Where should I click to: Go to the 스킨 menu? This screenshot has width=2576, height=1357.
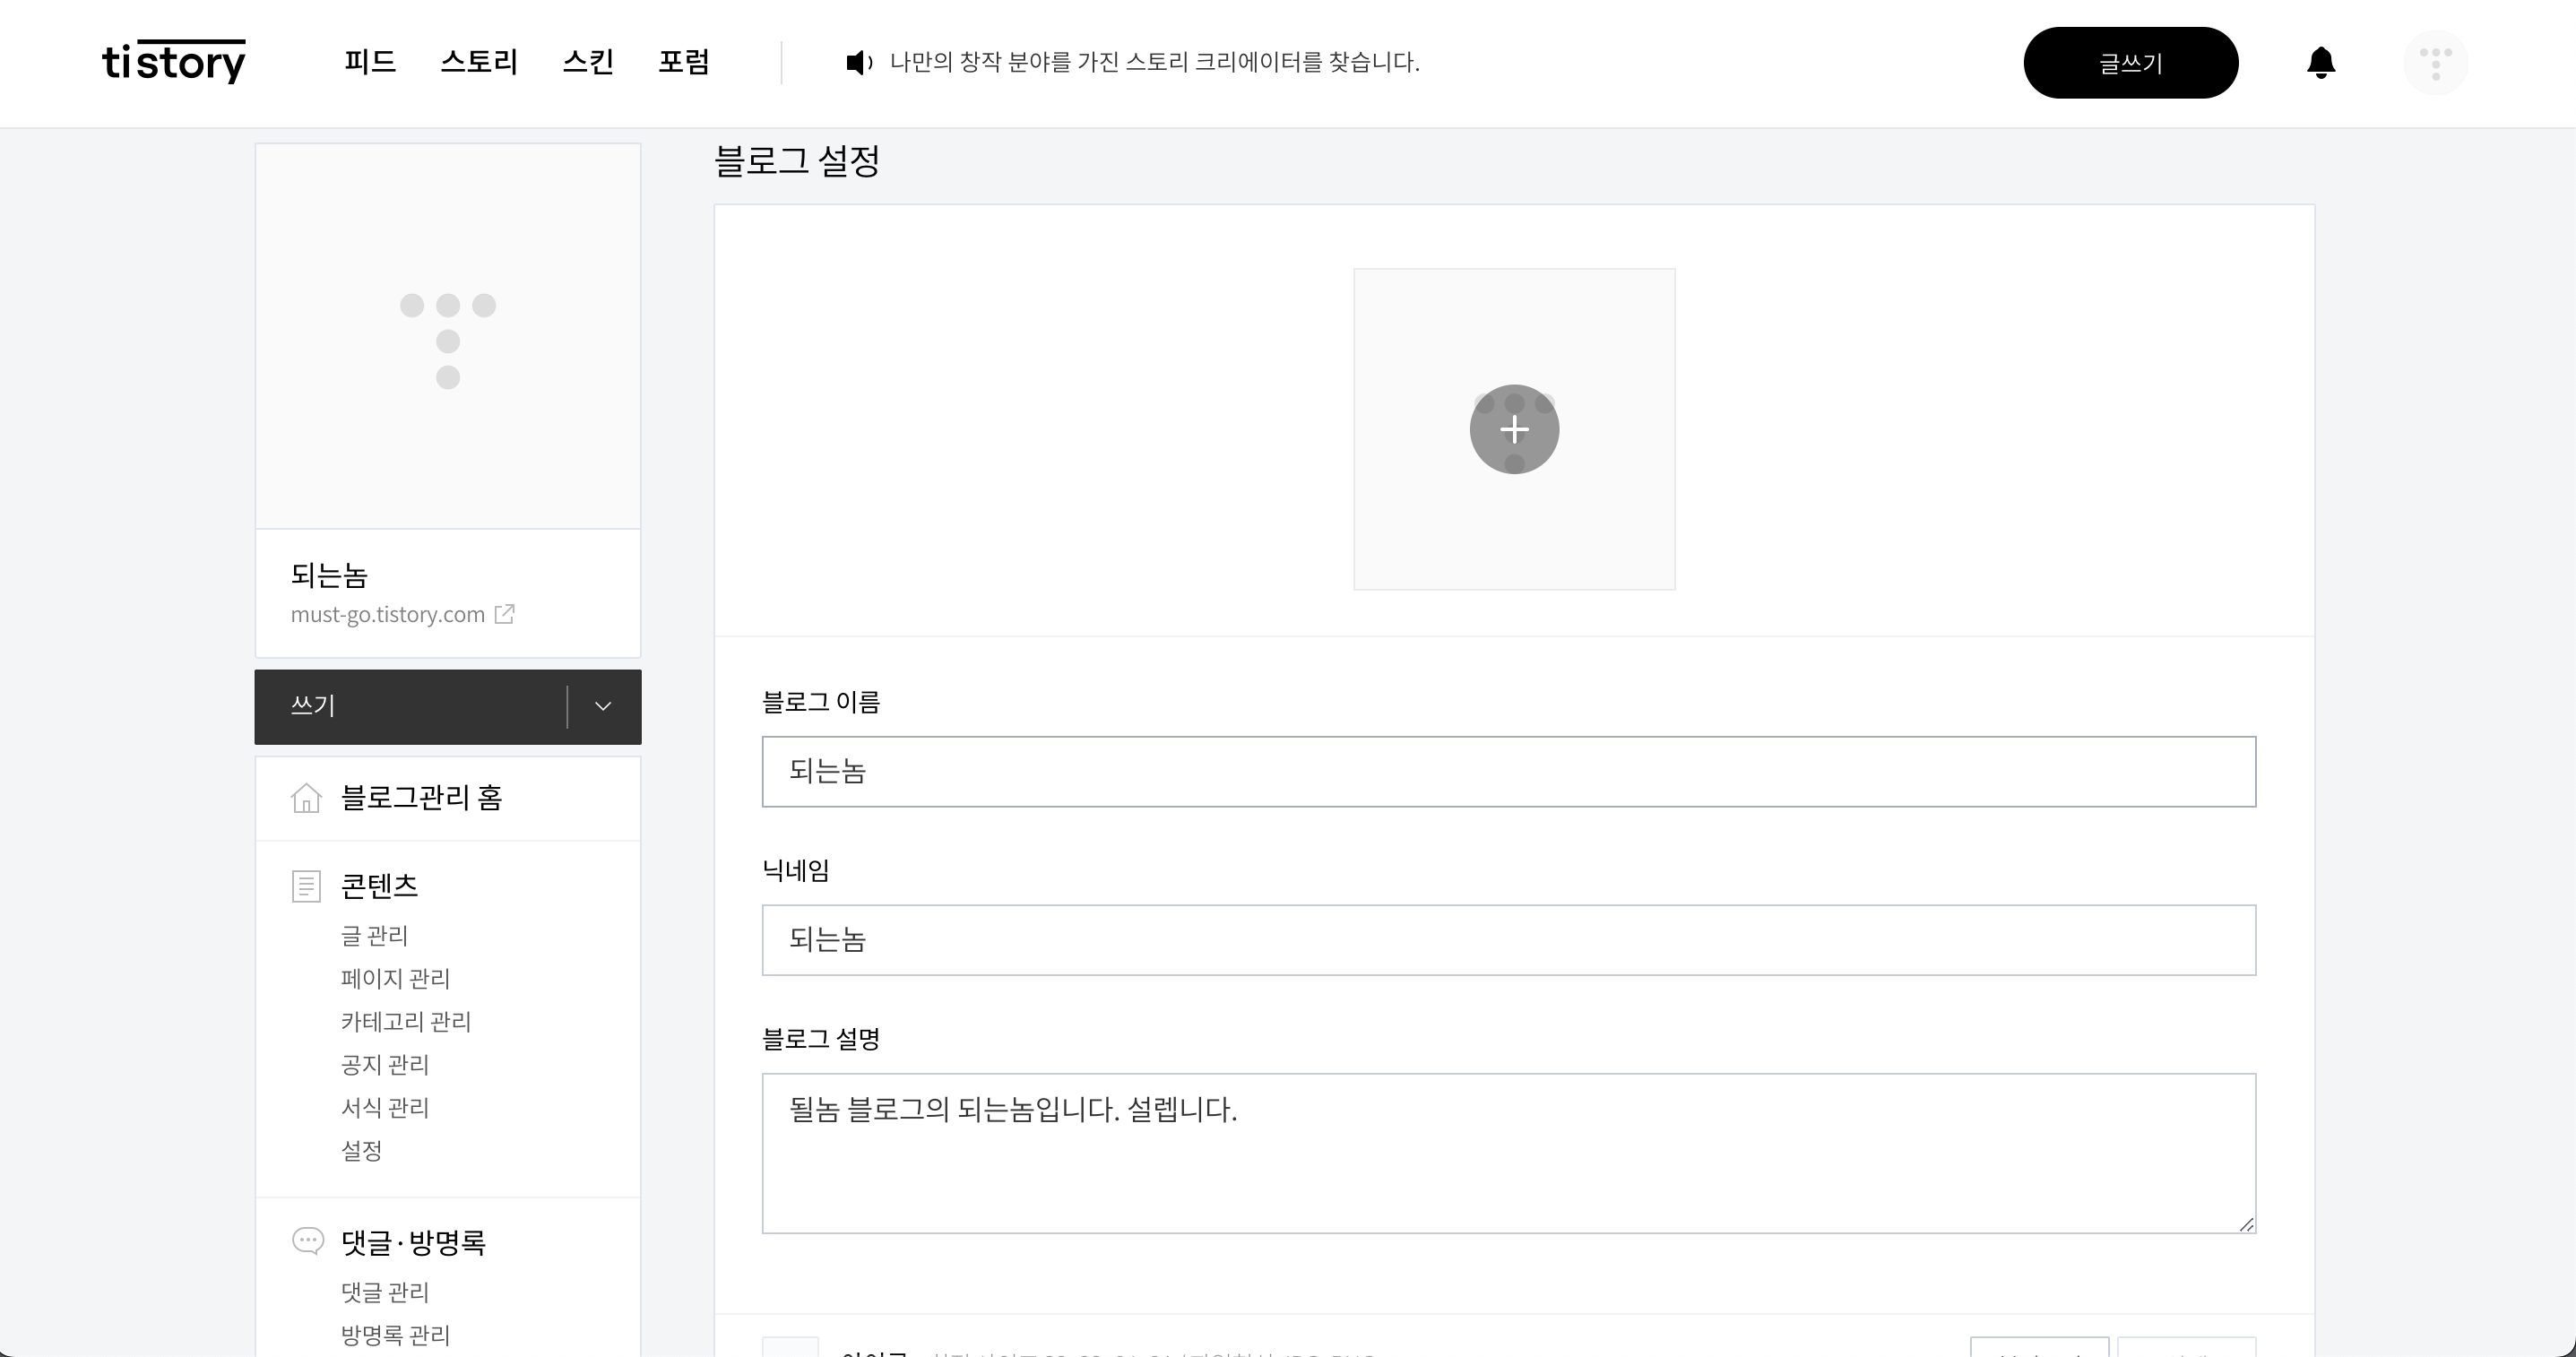(588, 62)
